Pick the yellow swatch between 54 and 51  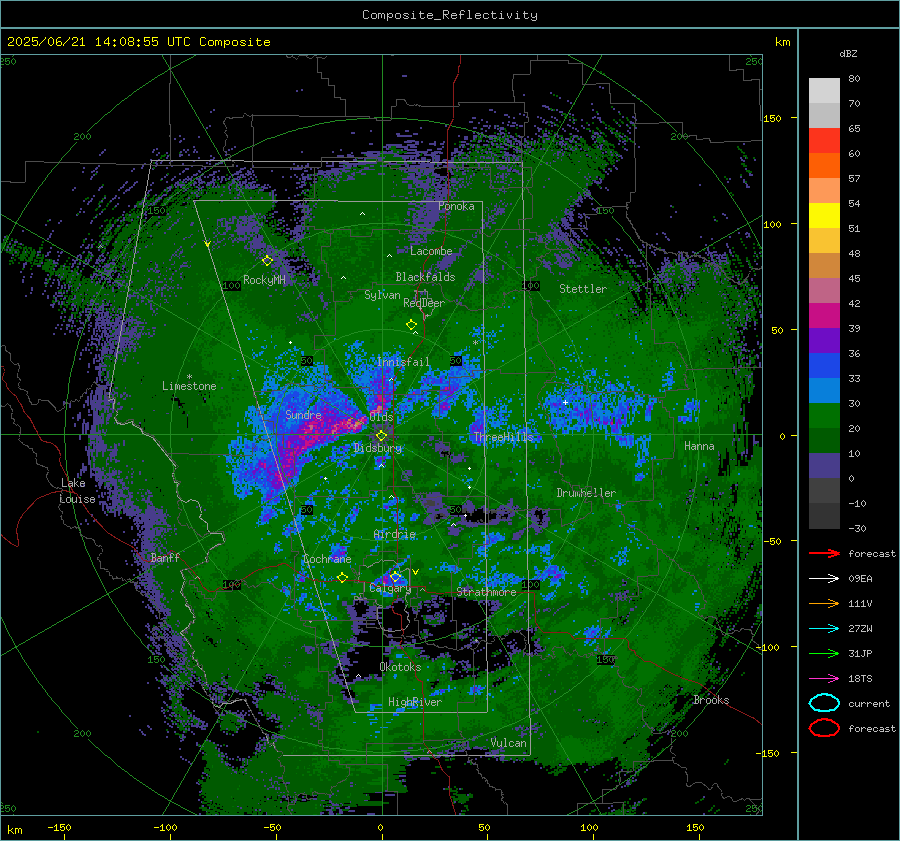point(824,216)
